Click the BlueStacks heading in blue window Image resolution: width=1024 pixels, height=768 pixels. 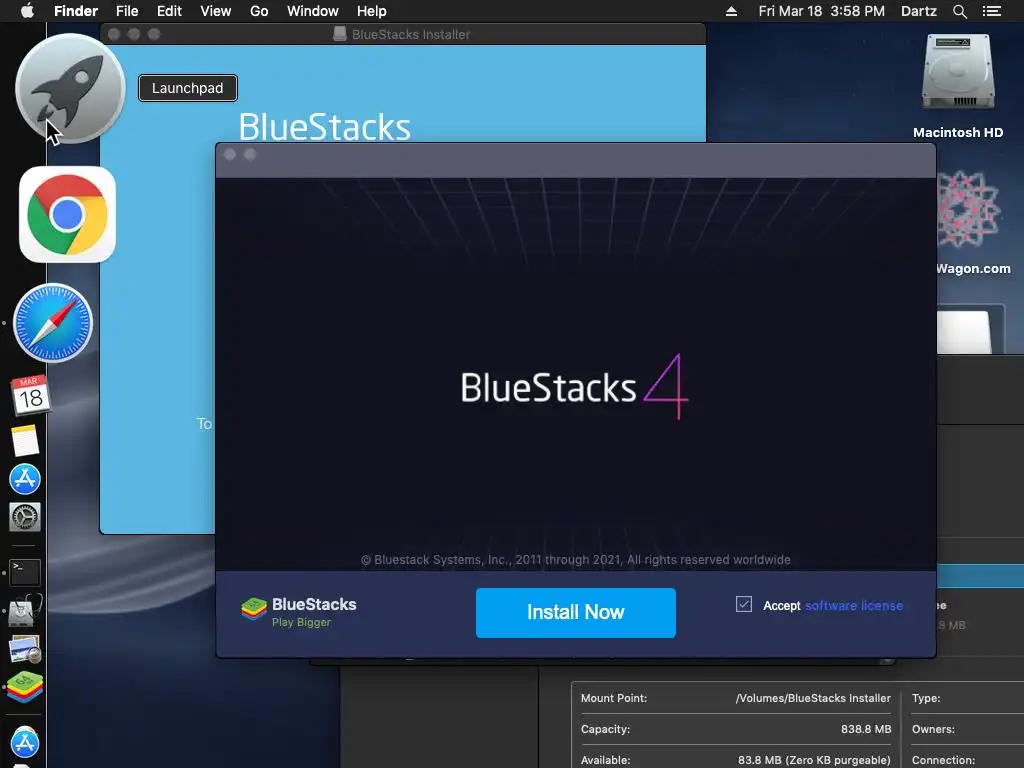coord(325,127)
